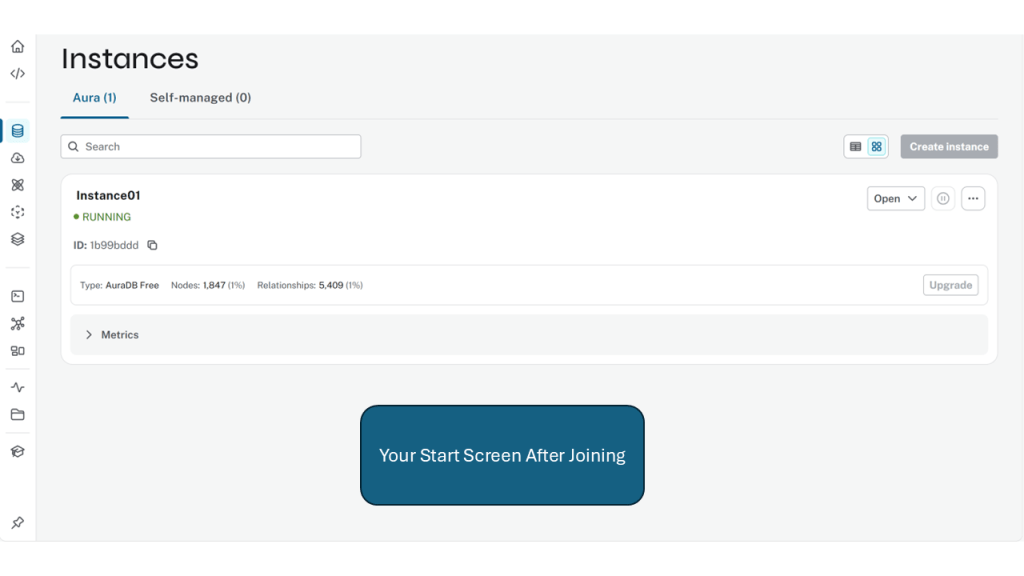The height and width of the screenshot is (576, 1024).
Task: Click the Home icon in the sidebar
Action: [17, 47]
